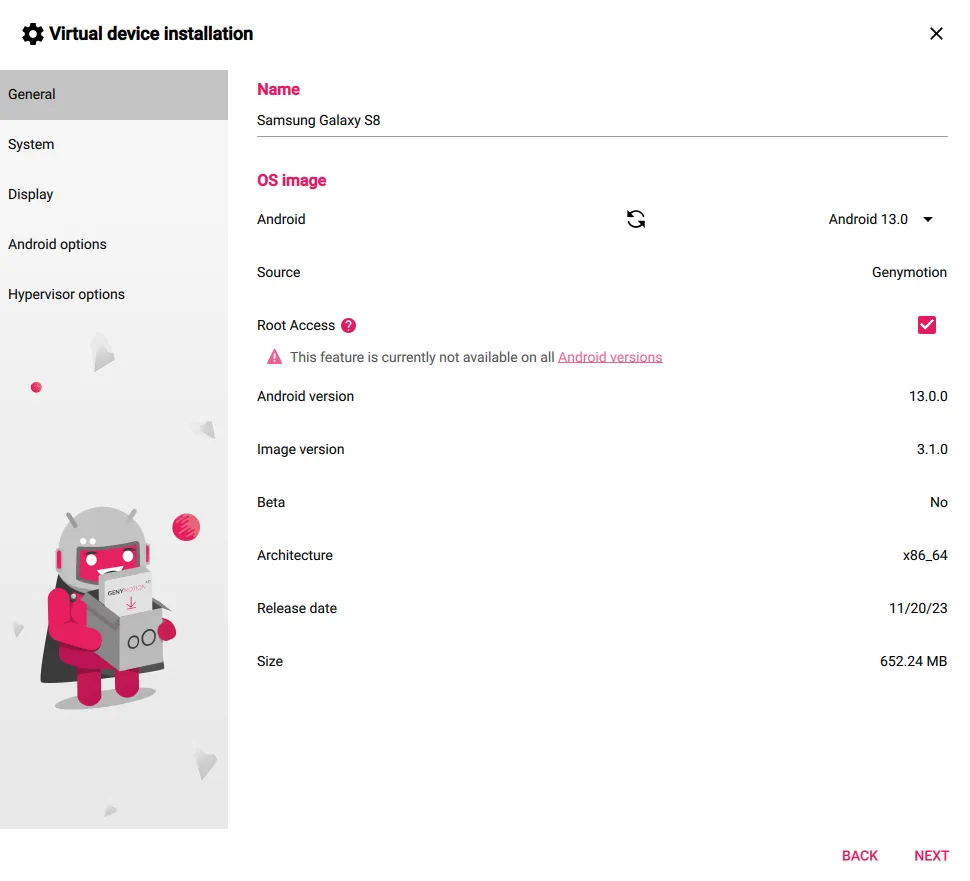Click the refresh Android images icon
970x881 pixels.
coord(635,219)
